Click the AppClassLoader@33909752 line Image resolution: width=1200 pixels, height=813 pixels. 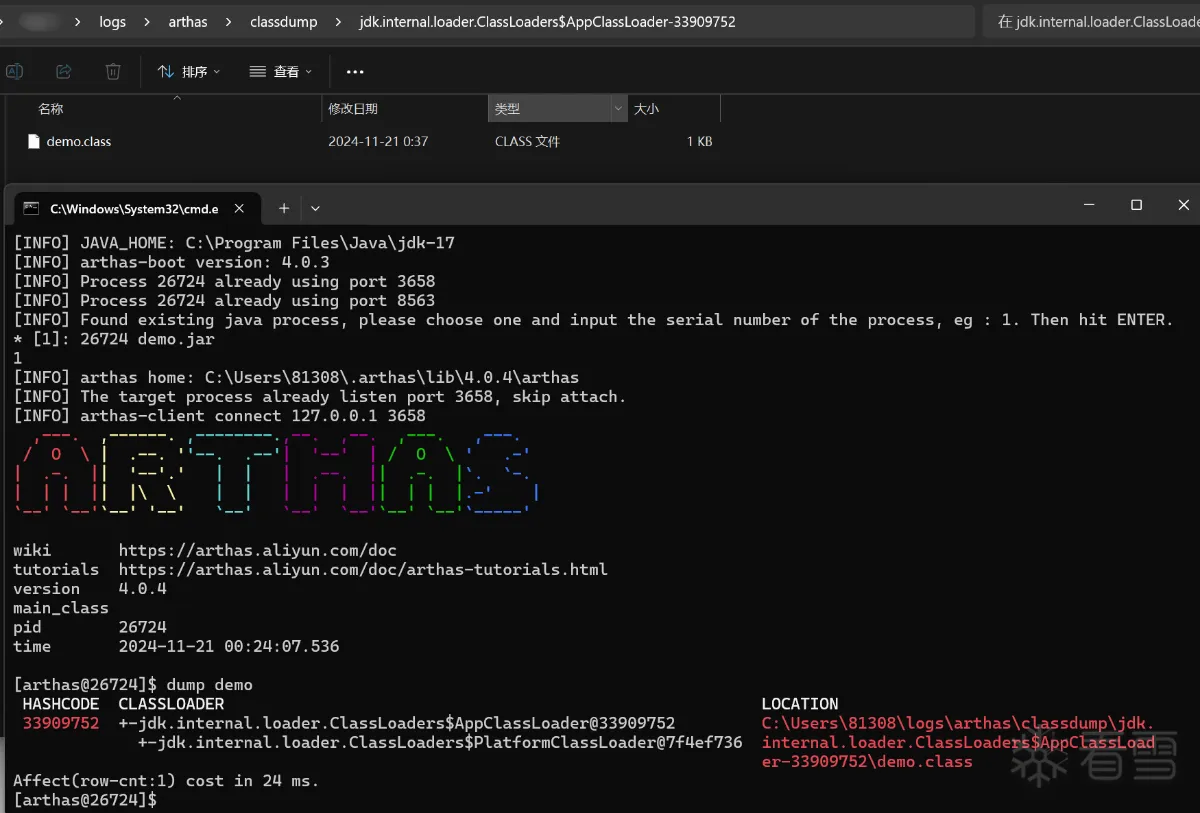coord(397,723)
